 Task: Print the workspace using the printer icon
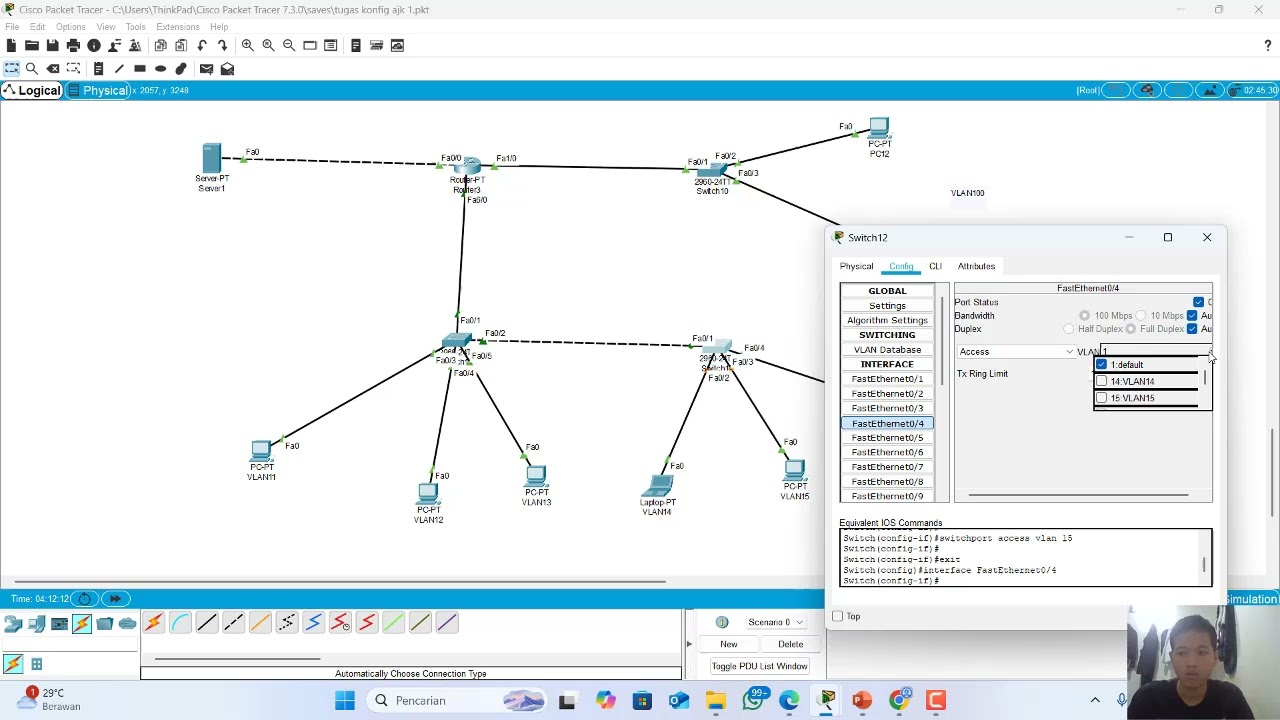[x=73, y=45]
